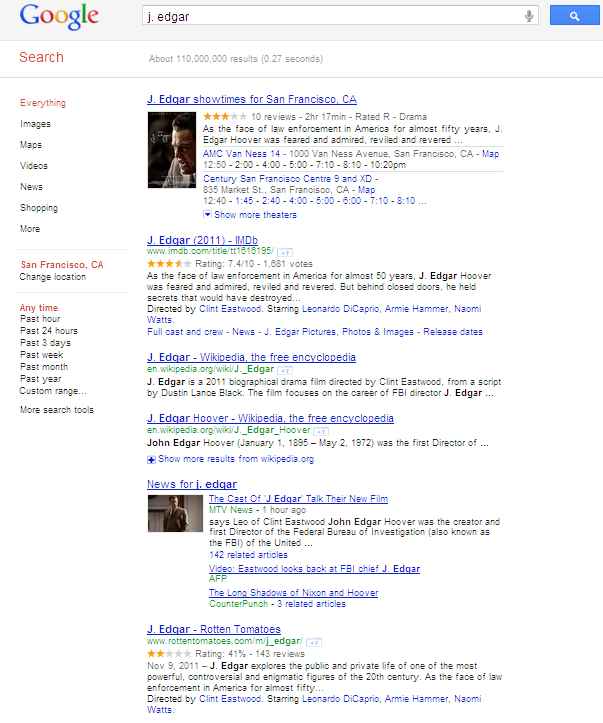The image size is (603, 723).
Task: Filter results by 'Past month'
Action: point(44,367)
